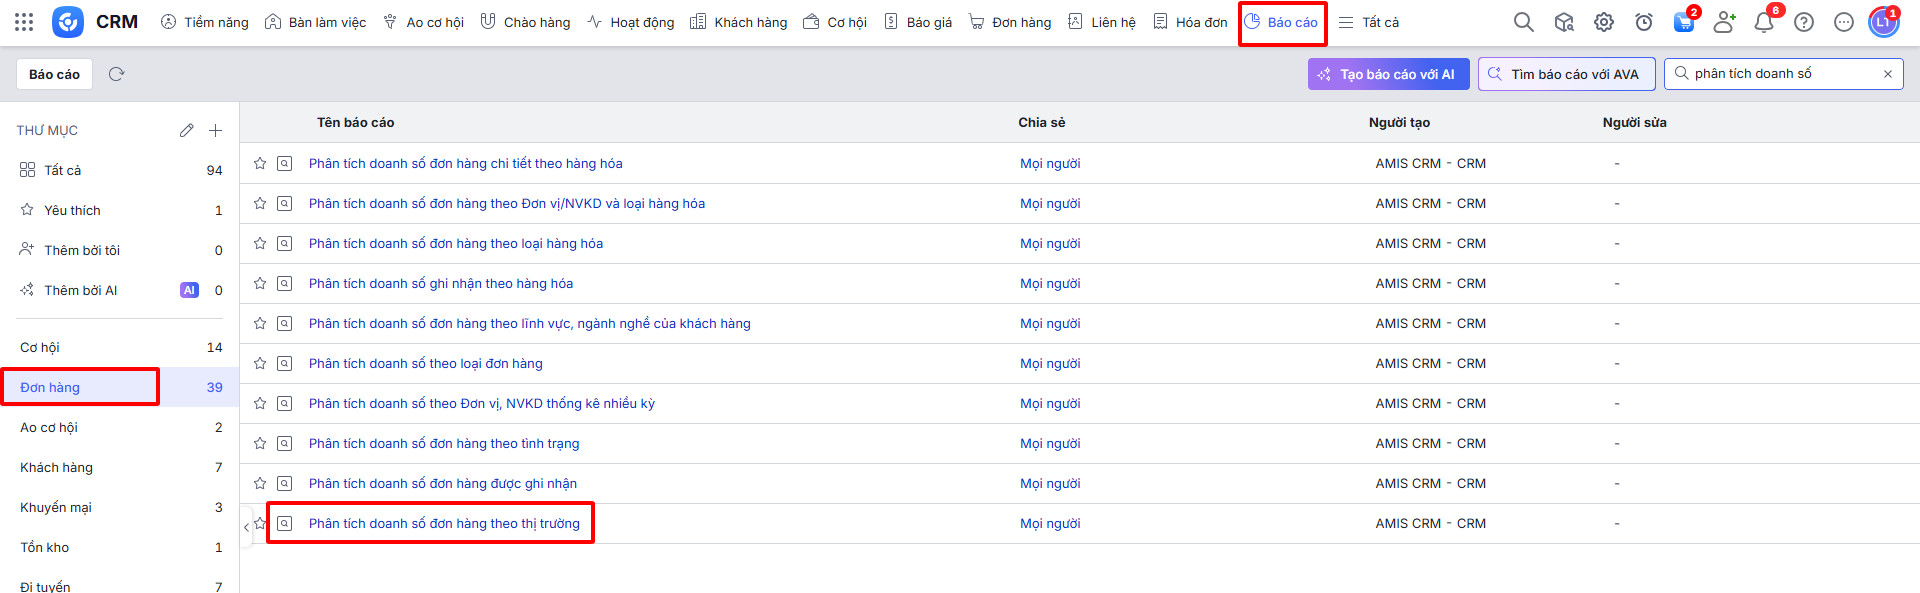Add a new folder with plus icon

coord(215,130)
